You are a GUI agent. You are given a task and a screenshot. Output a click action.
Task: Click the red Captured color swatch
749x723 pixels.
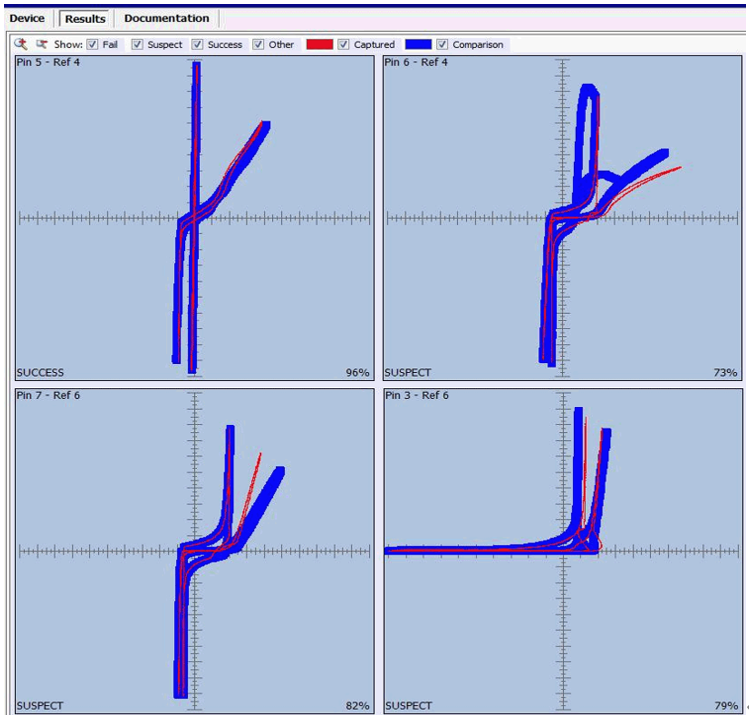click(319, 45)
